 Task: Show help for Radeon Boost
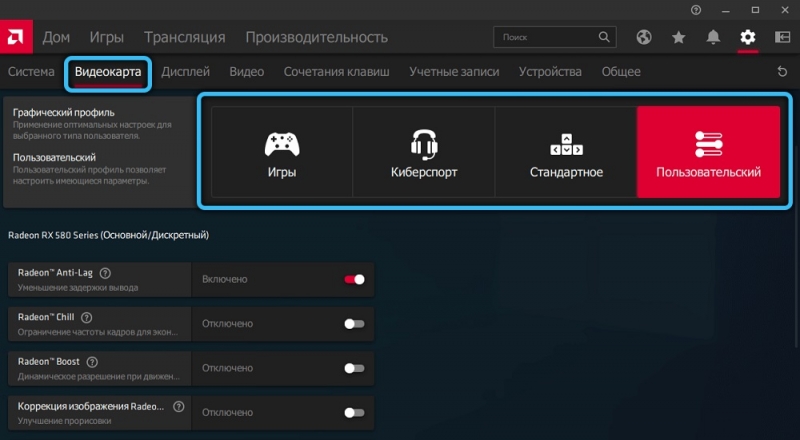pyautogui.click(x=92, y=362)
